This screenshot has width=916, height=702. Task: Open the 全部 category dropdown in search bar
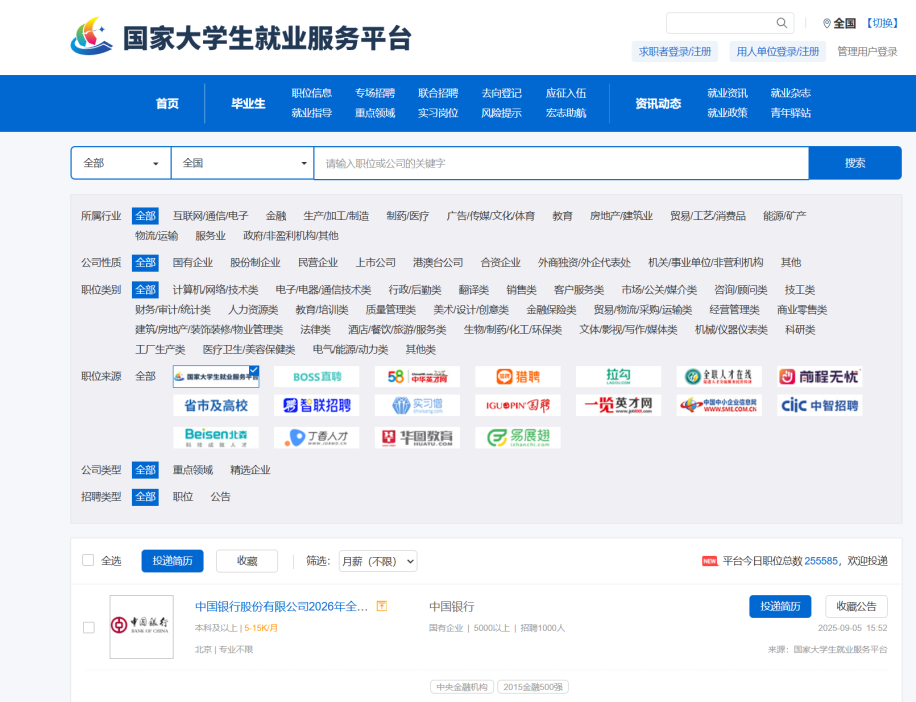(121, 163)
